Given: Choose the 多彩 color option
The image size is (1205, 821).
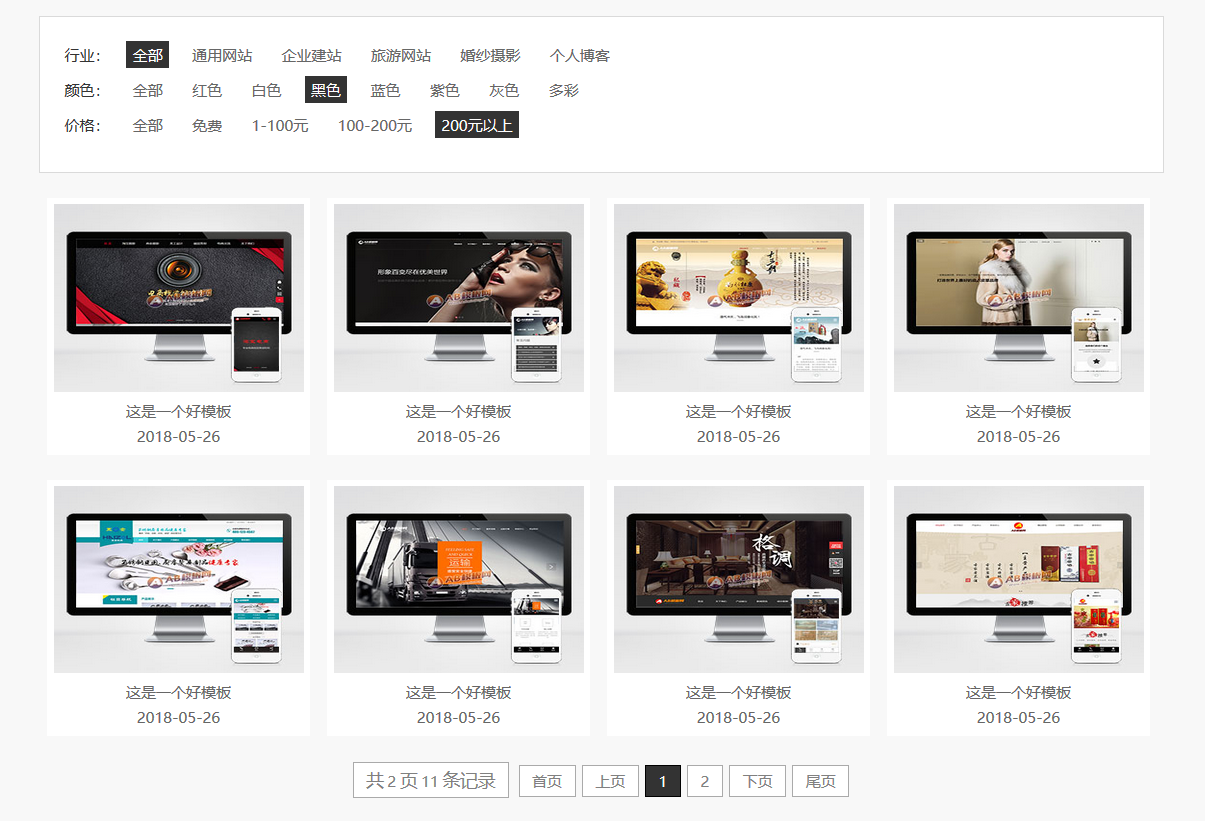Looking at the screenshot, I should point(563,90).
